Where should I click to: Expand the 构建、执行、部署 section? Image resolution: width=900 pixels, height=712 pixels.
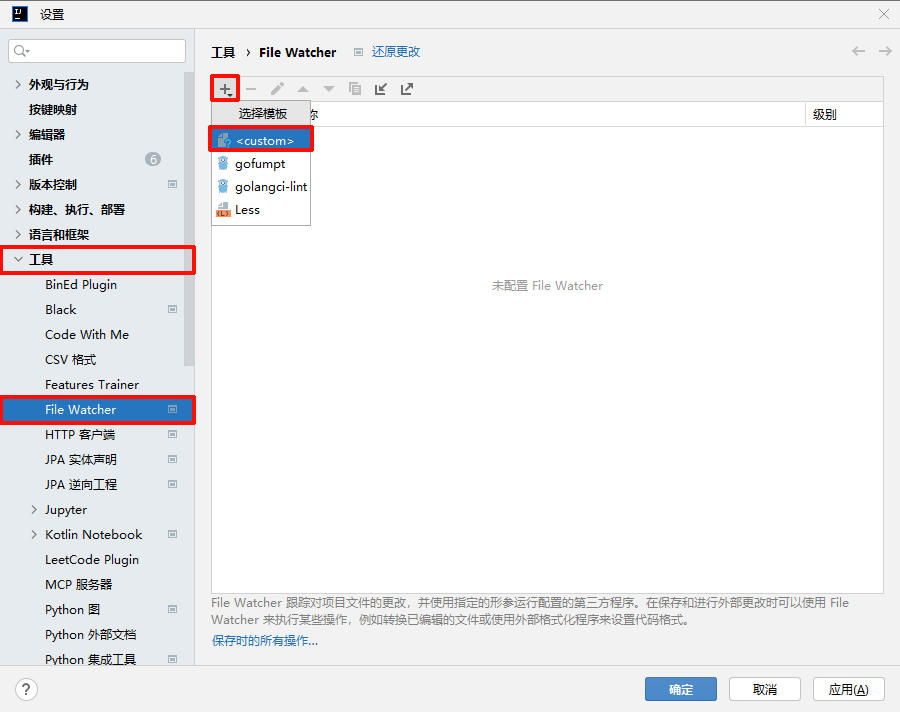[x=18, y=210]
